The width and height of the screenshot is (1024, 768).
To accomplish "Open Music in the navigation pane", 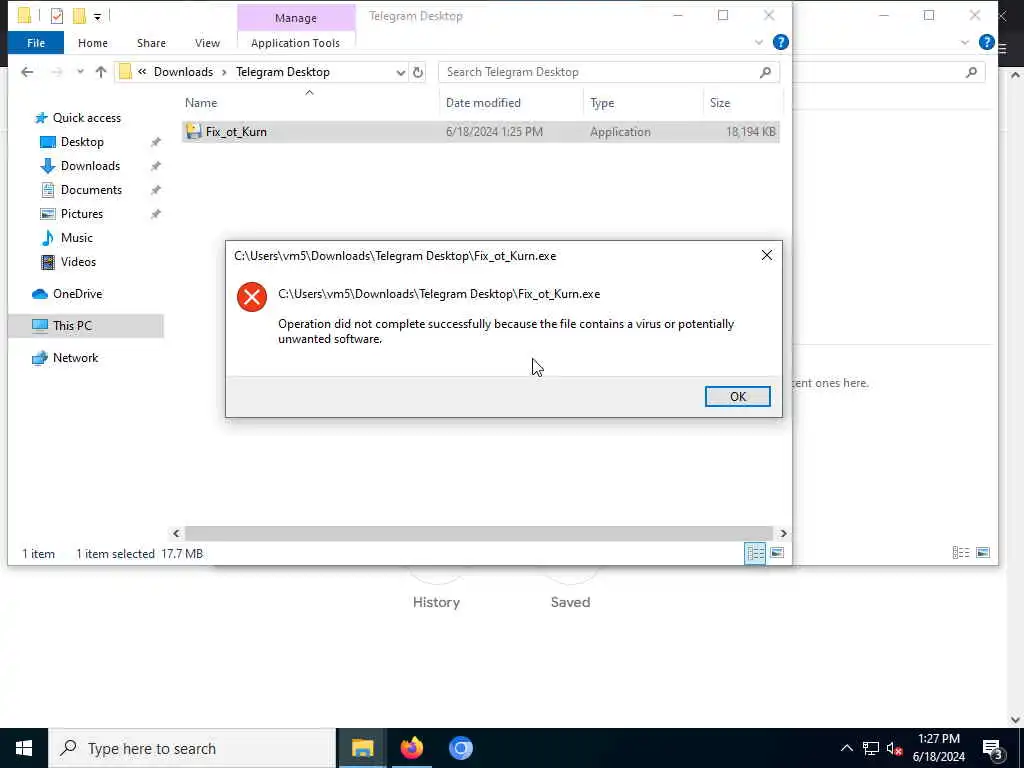I will [76, 238].
